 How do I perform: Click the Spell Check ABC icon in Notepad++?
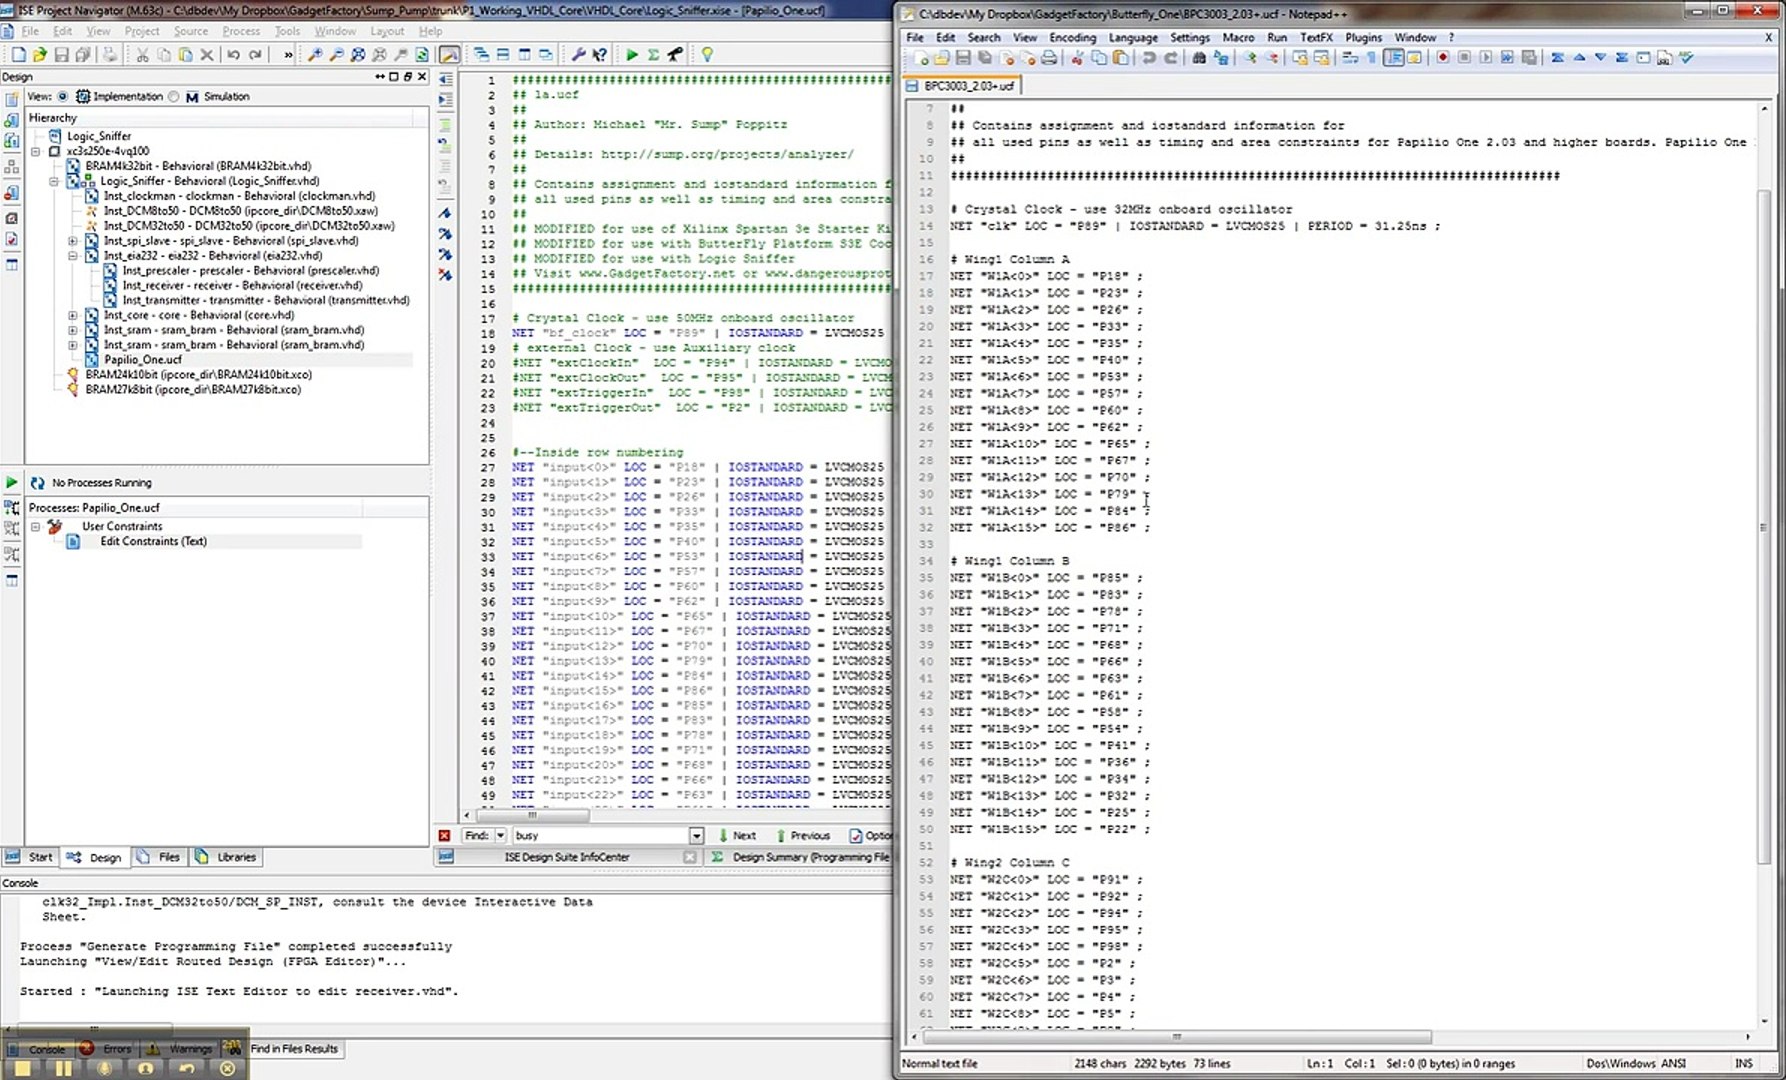tap(1686, 58)
